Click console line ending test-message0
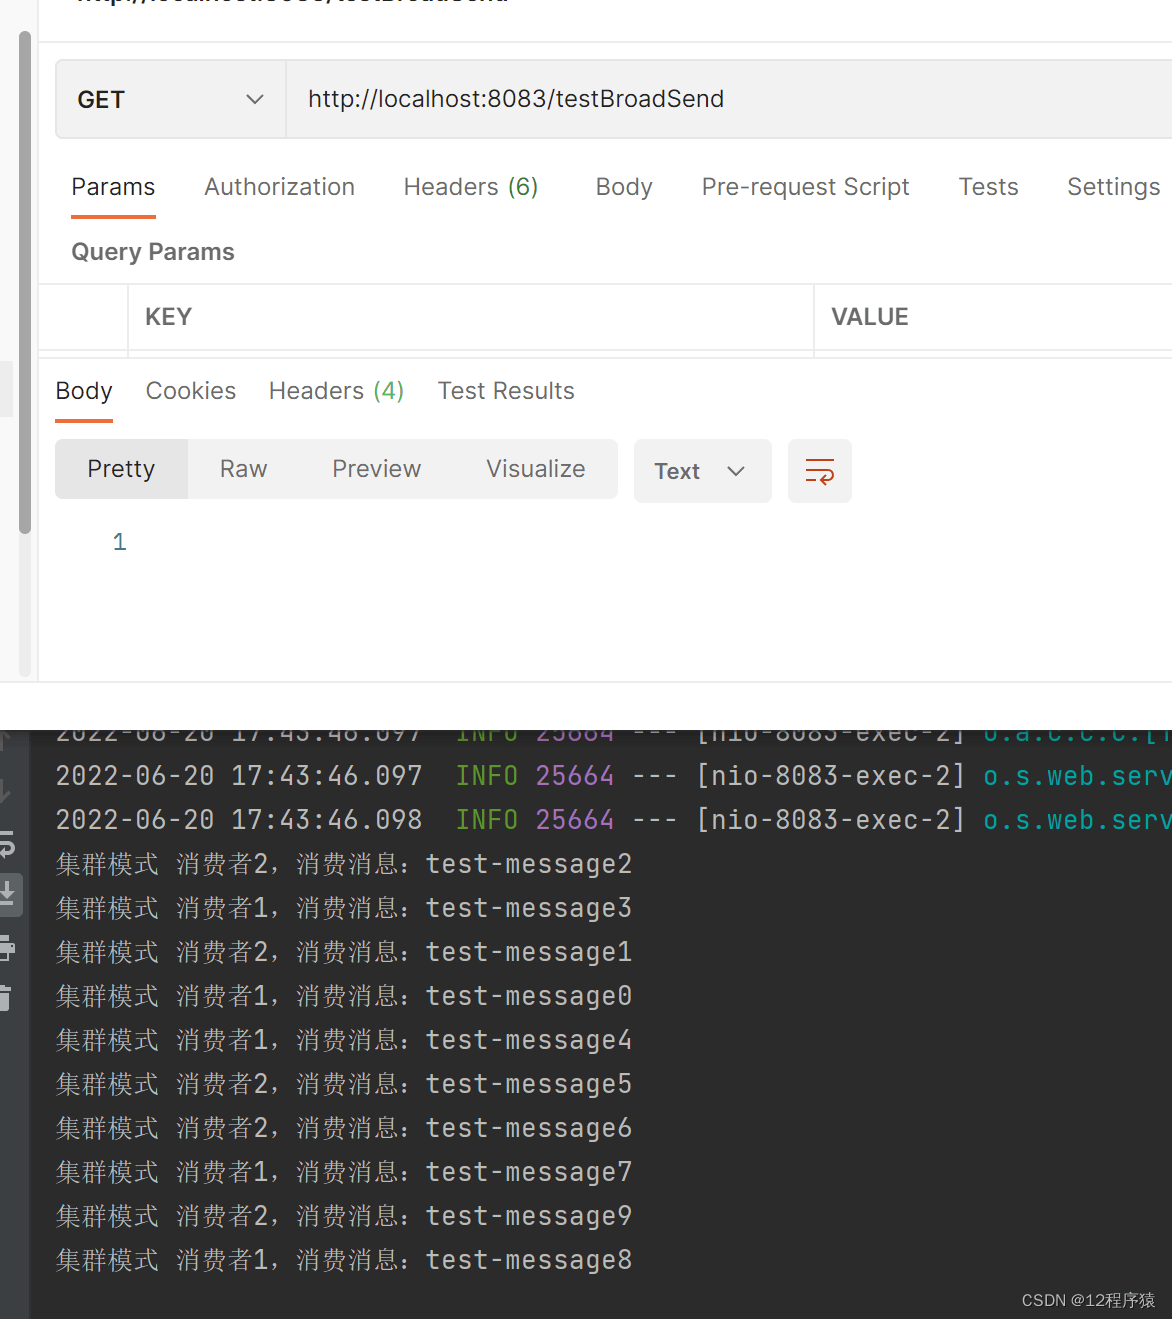The width and height of the screenshot is (1172, 1319). click(x=344, y=996)
